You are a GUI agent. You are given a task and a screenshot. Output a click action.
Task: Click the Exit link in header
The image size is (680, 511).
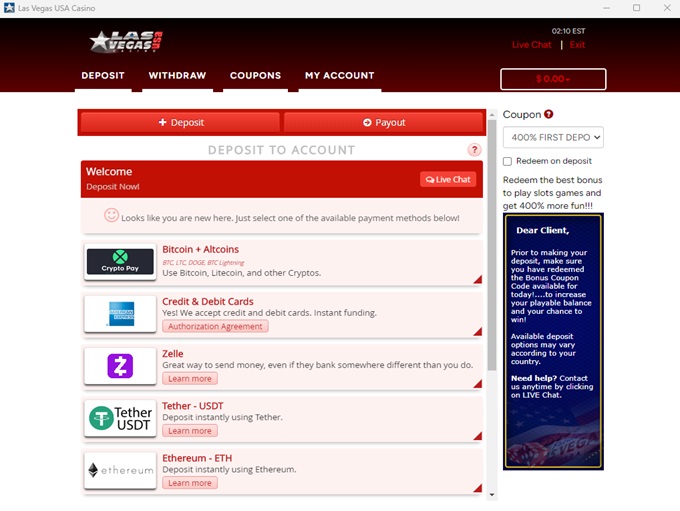coord(577,45)
